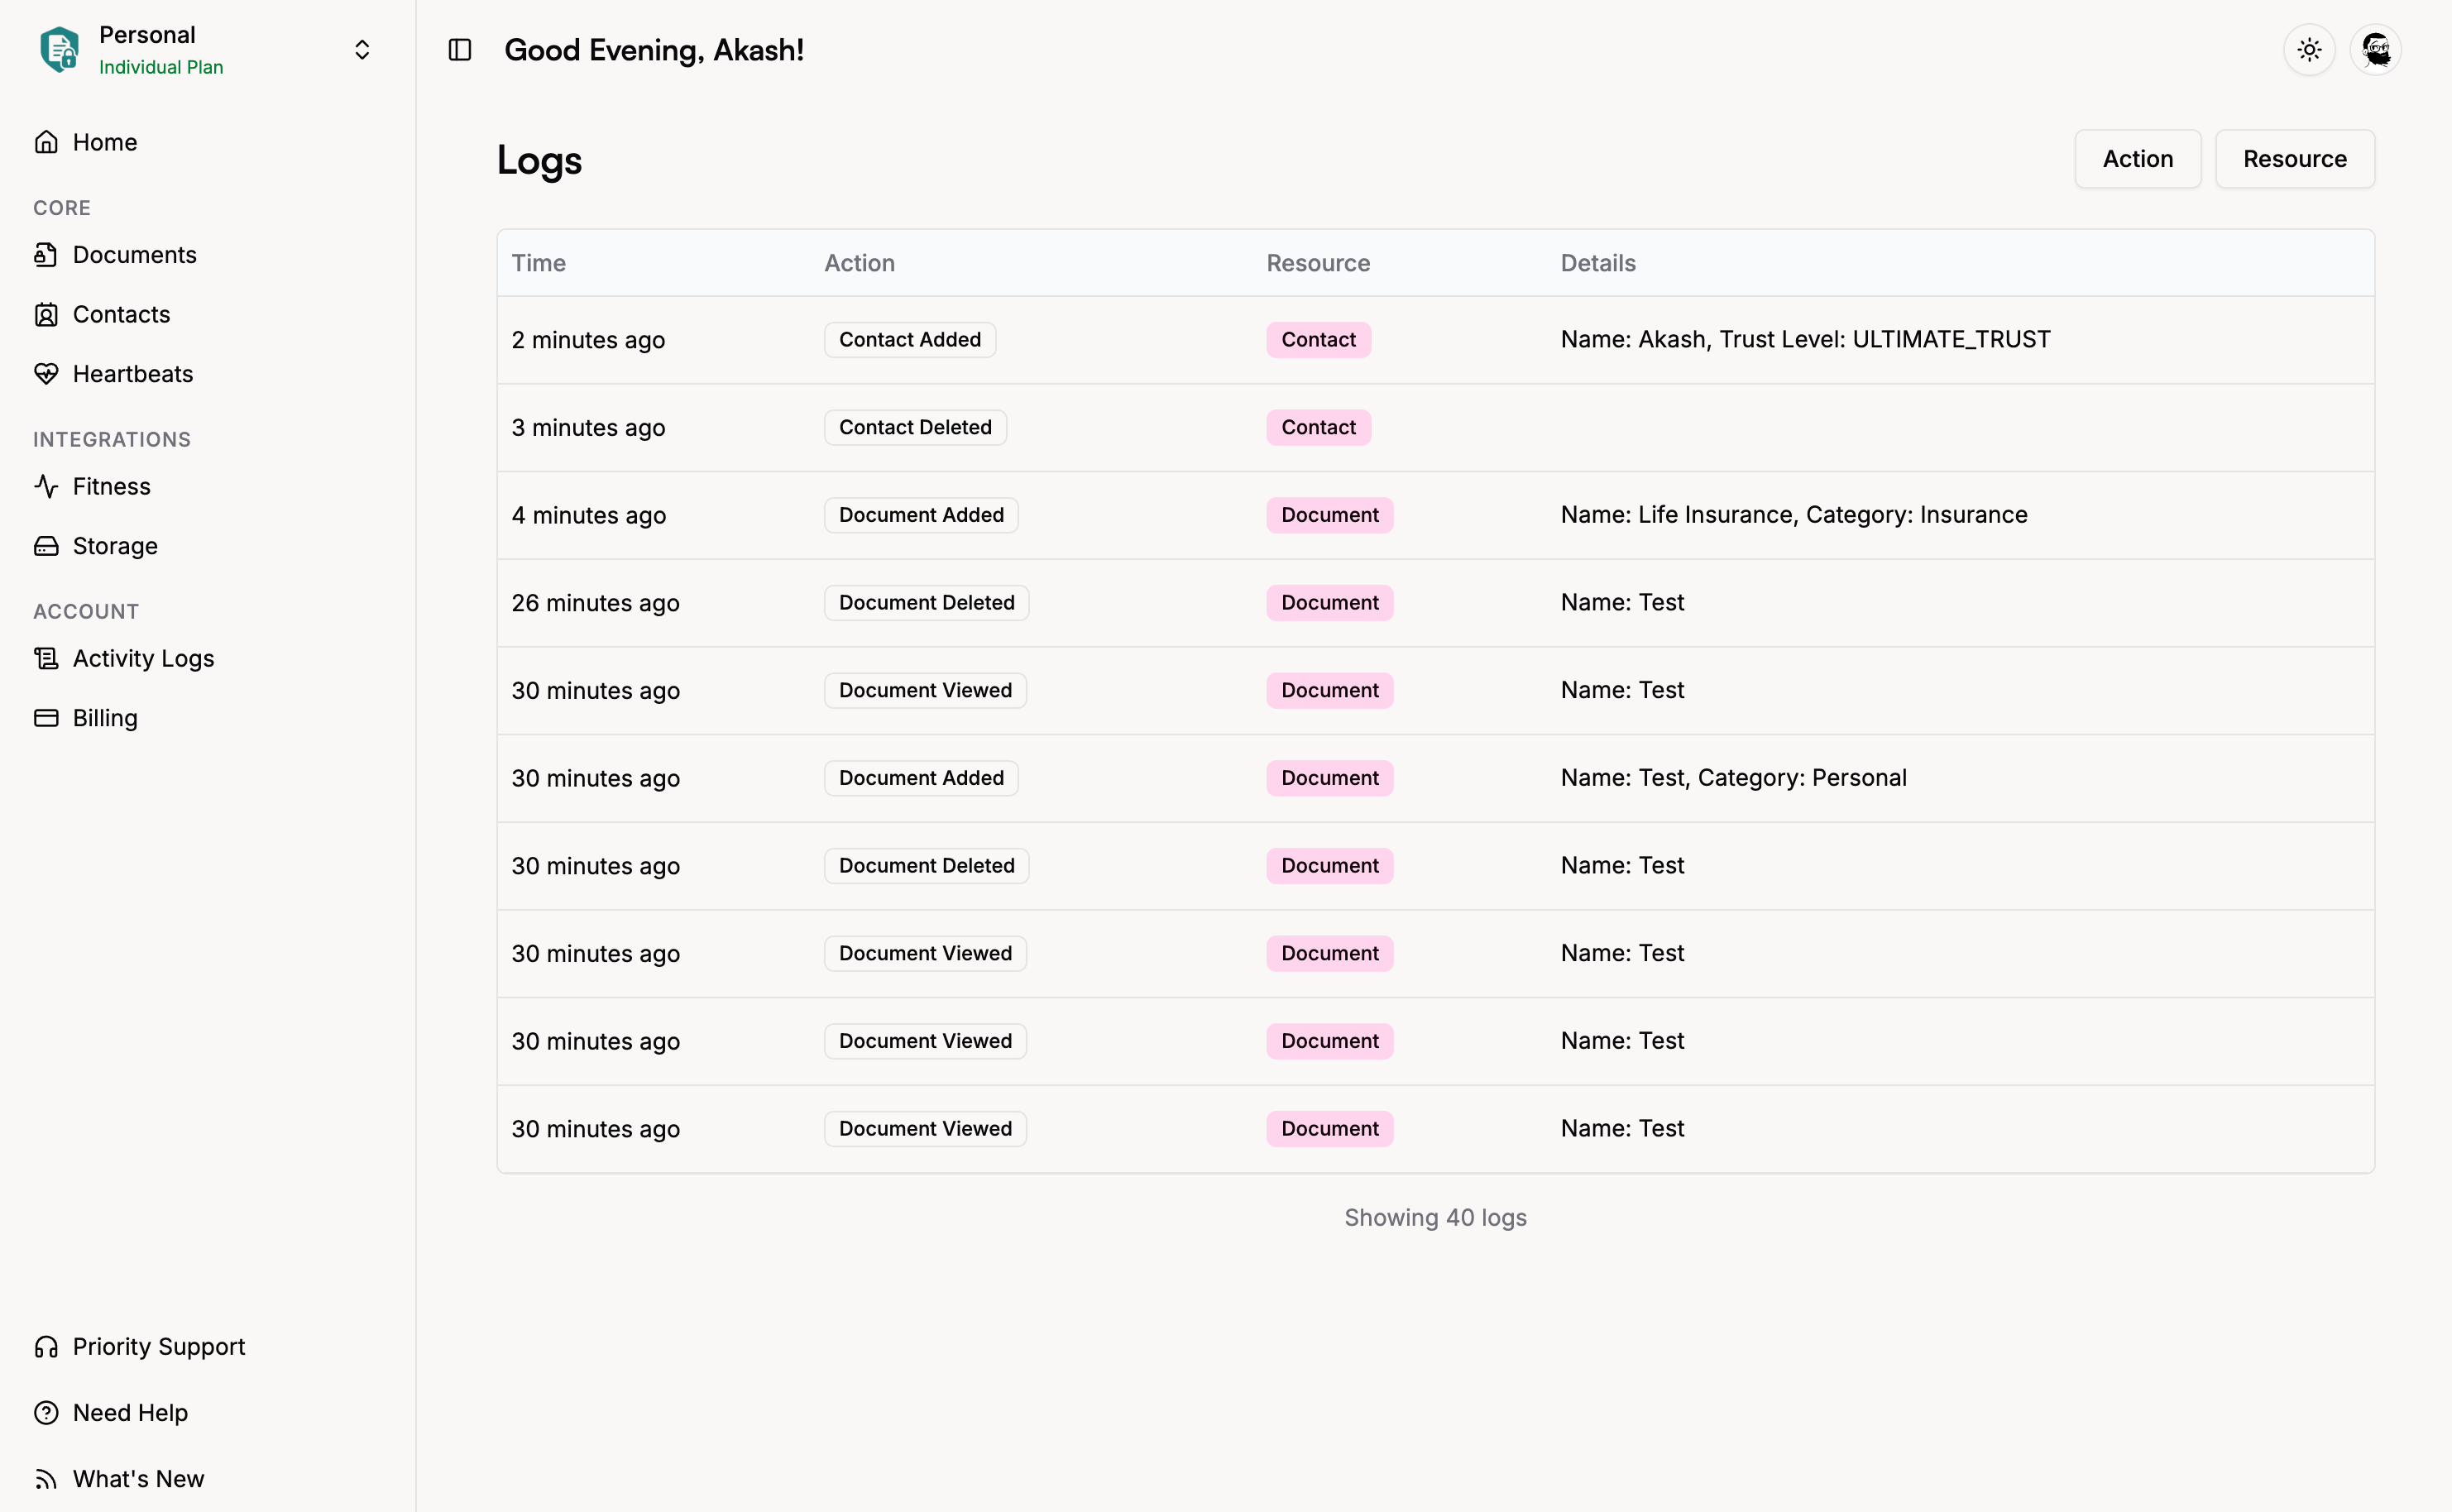Click the What's New feed icon

46,1479
